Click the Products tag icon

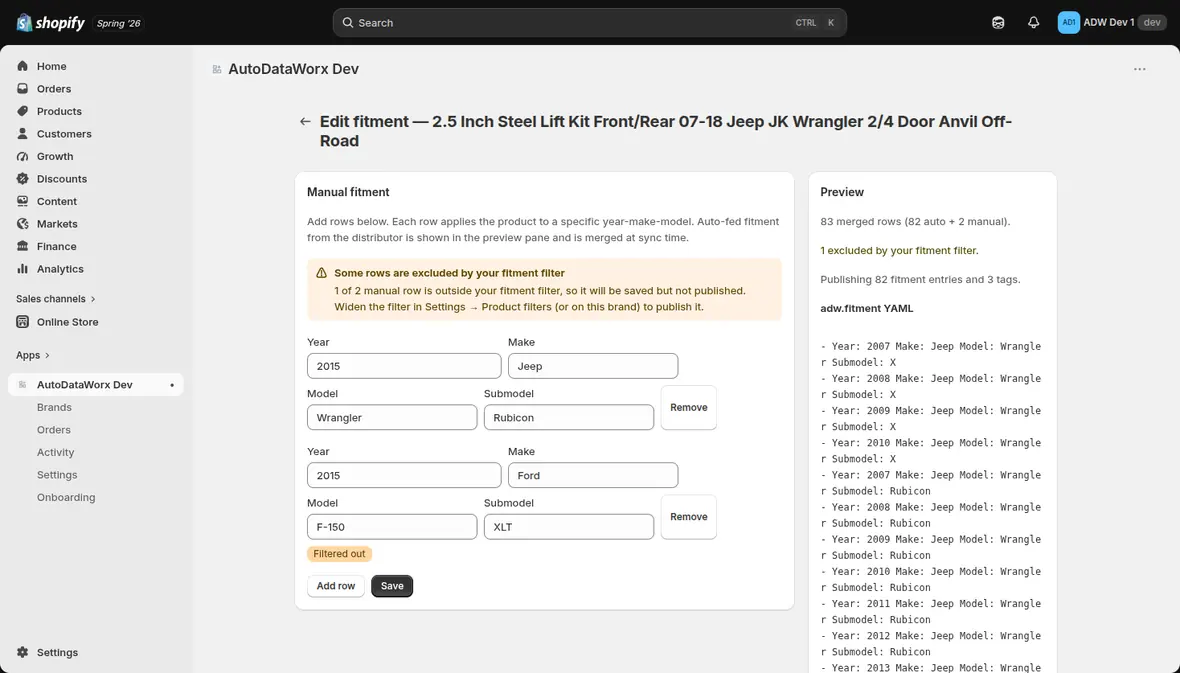click(x=23, y=111)
